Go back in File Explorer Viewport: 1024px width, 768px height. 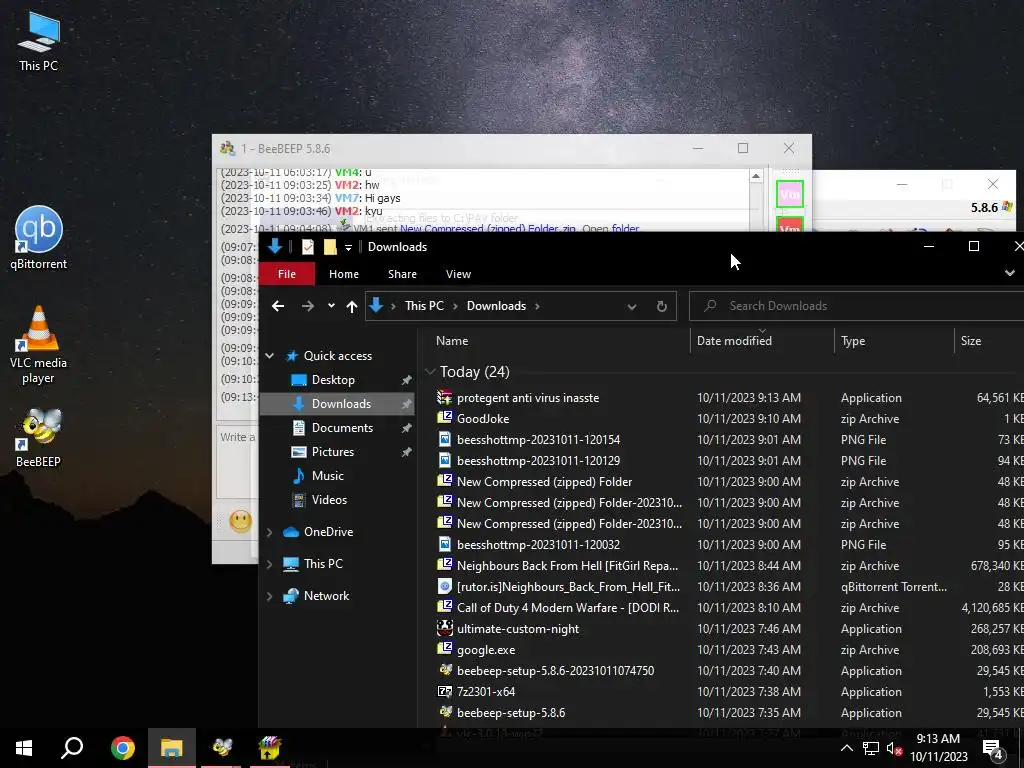pyautogui.click(x=278, y=306)
